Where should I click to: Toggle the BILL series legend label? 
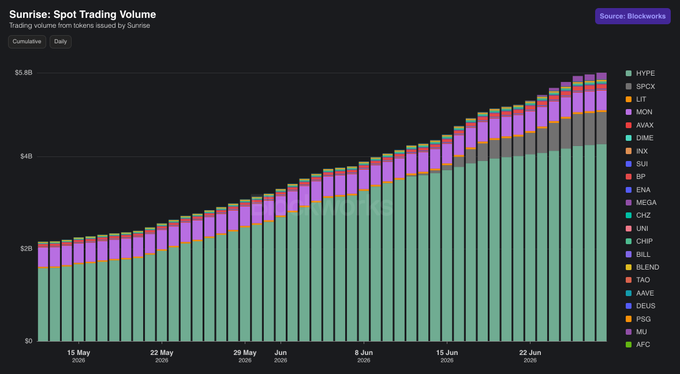point(643,254)
